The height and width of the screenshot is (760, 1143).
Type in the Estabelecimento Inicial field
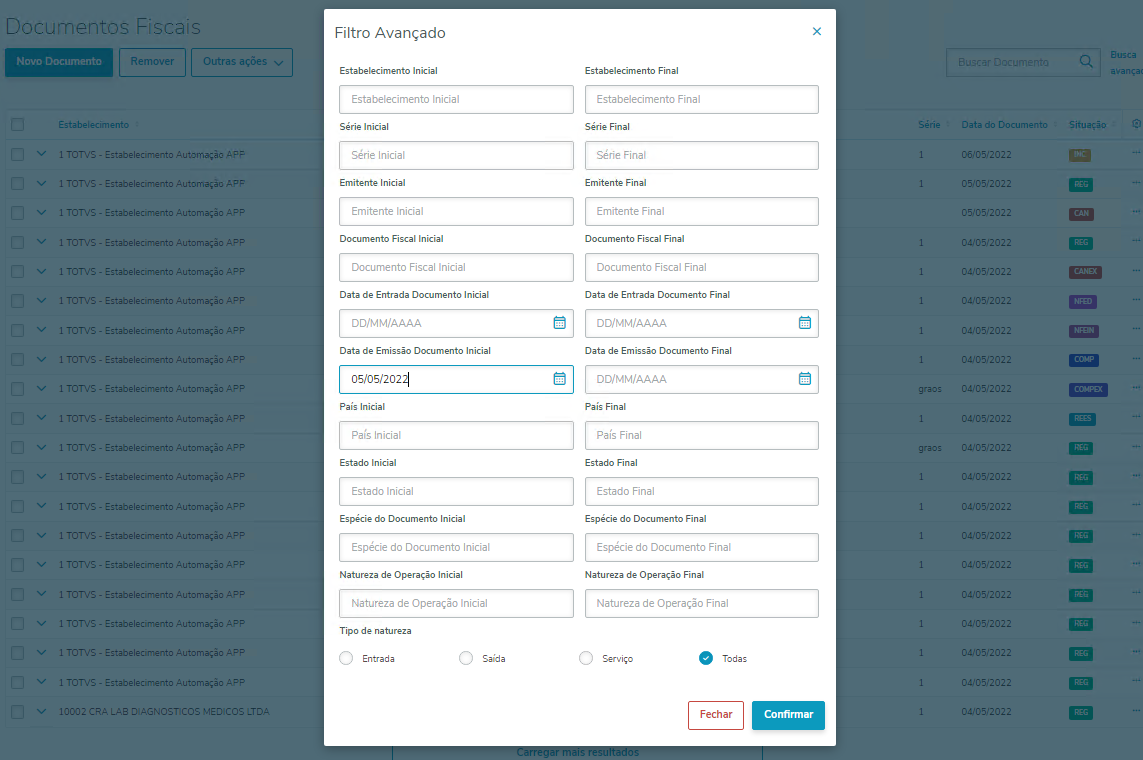456,99
